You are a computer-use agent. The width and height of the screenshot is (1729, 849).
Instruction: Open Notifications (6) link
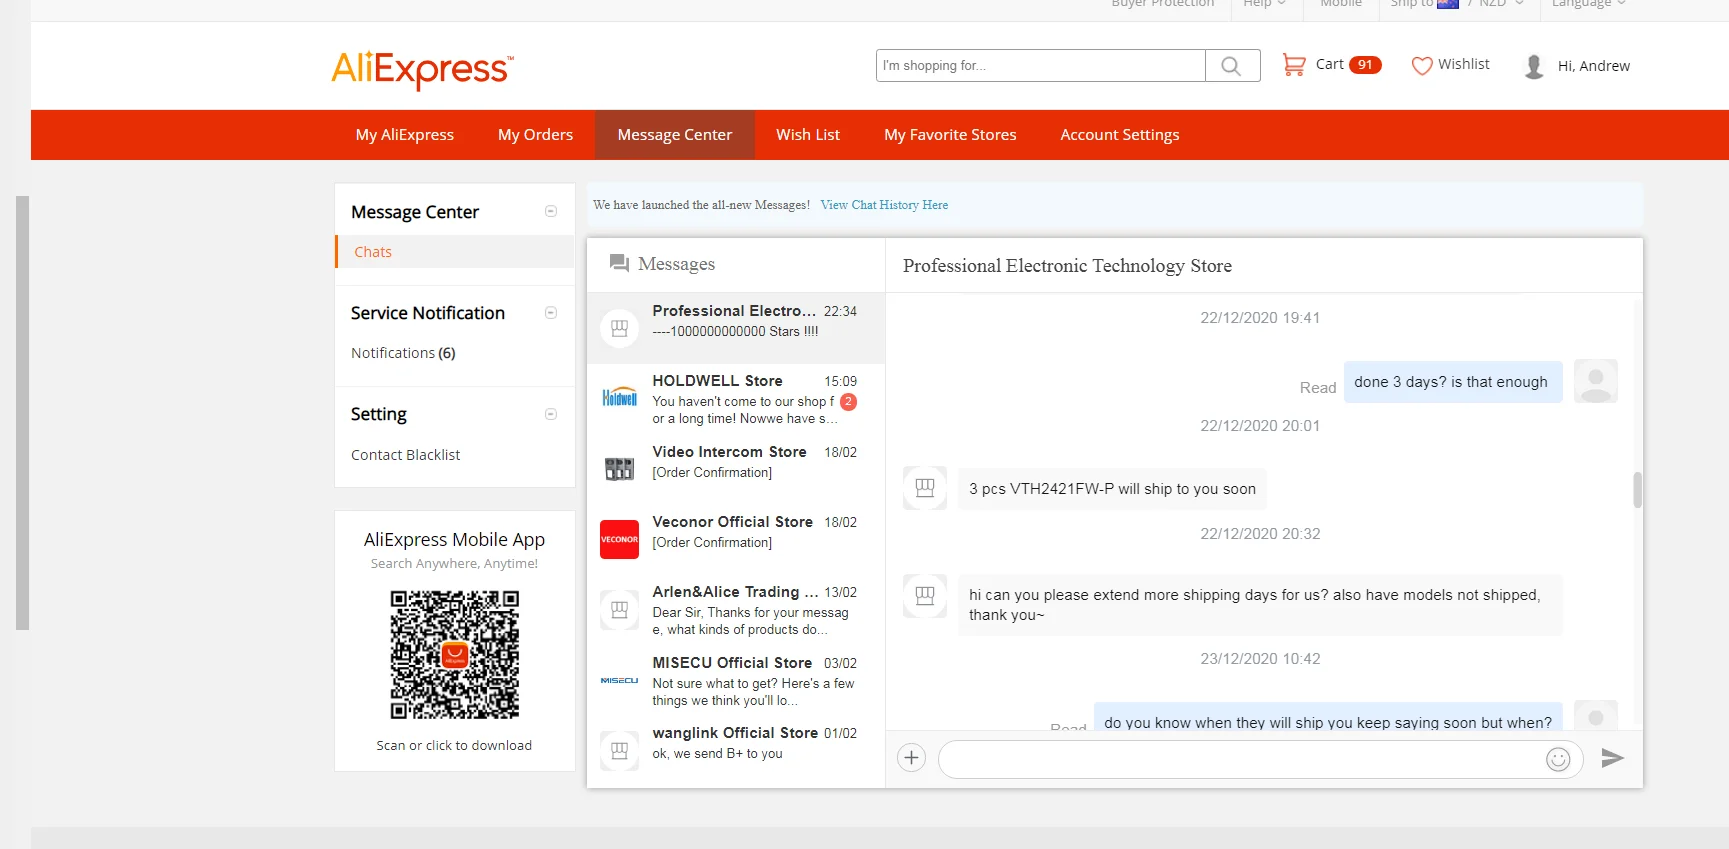(x=403, y=353)
